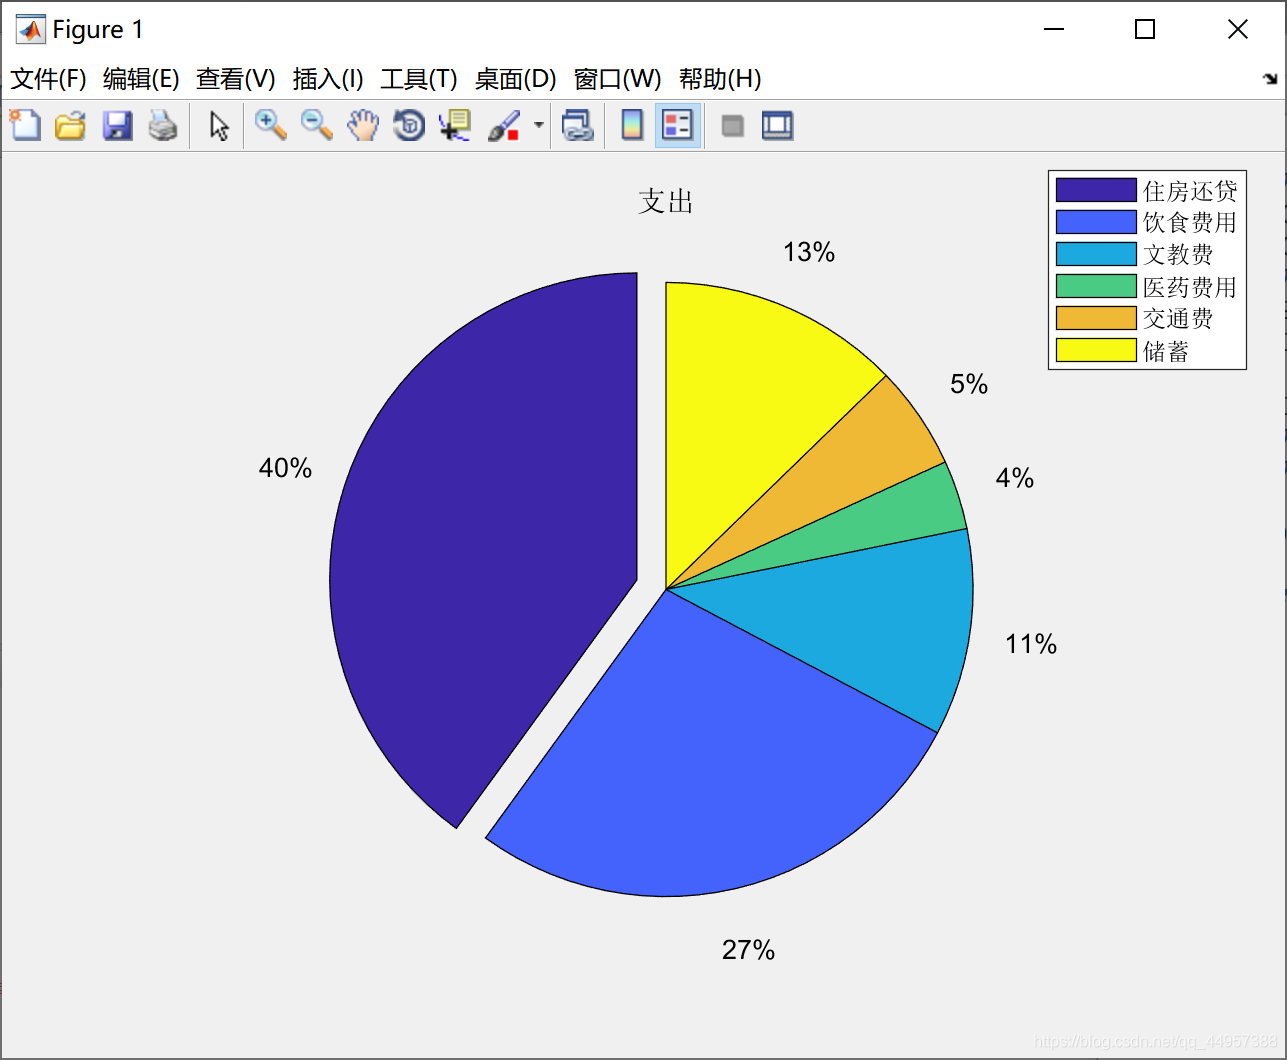Screen dimensions: 1287x1060
Task: Click the 5% percentage label
Action: 969,384
